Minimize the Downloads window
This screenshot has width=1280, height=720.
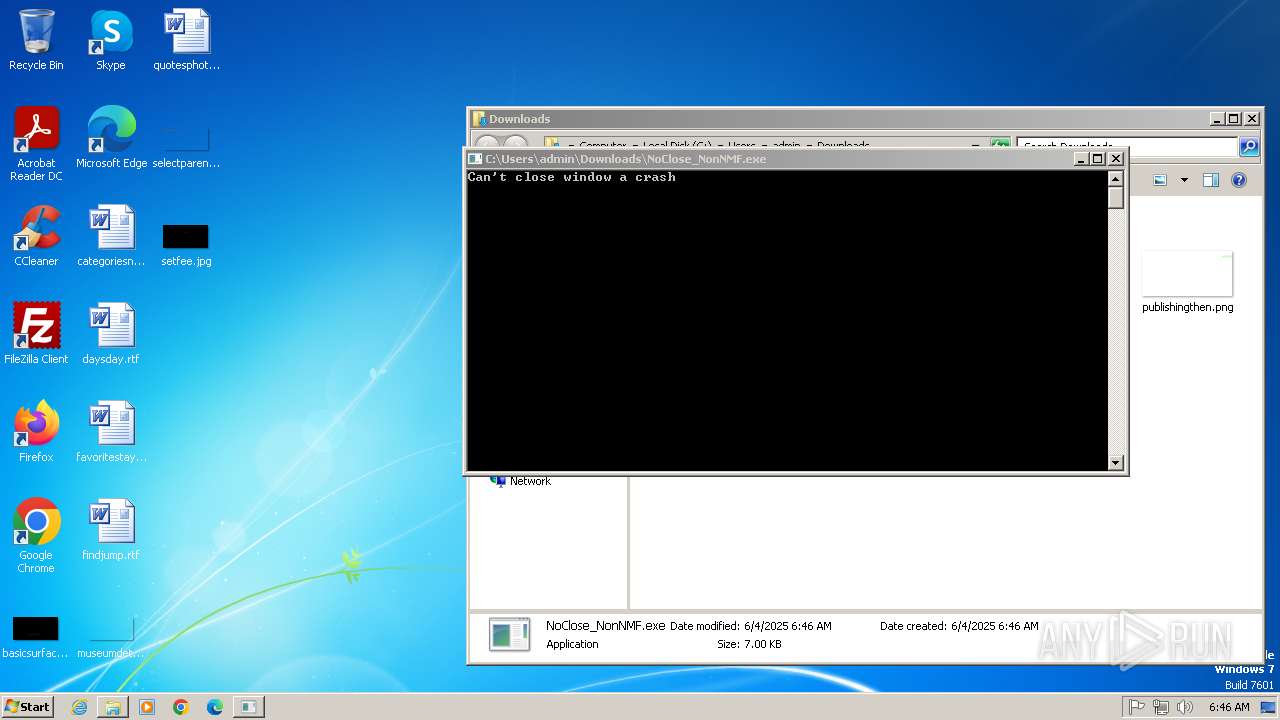click(1216, 118)
